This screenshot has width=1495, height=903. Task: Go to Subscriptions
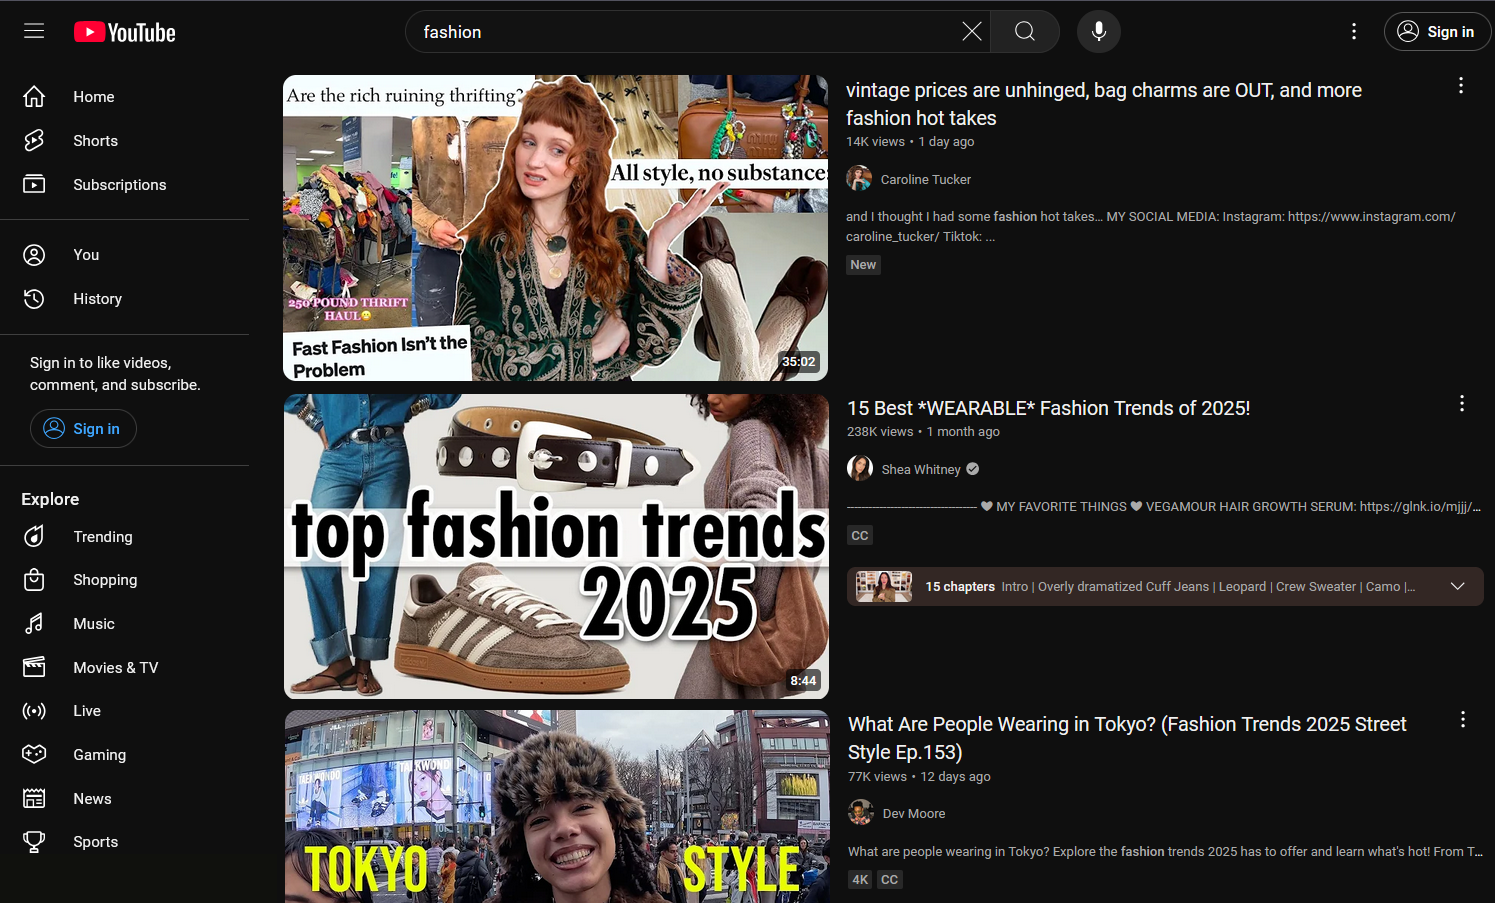pos(119,184)
